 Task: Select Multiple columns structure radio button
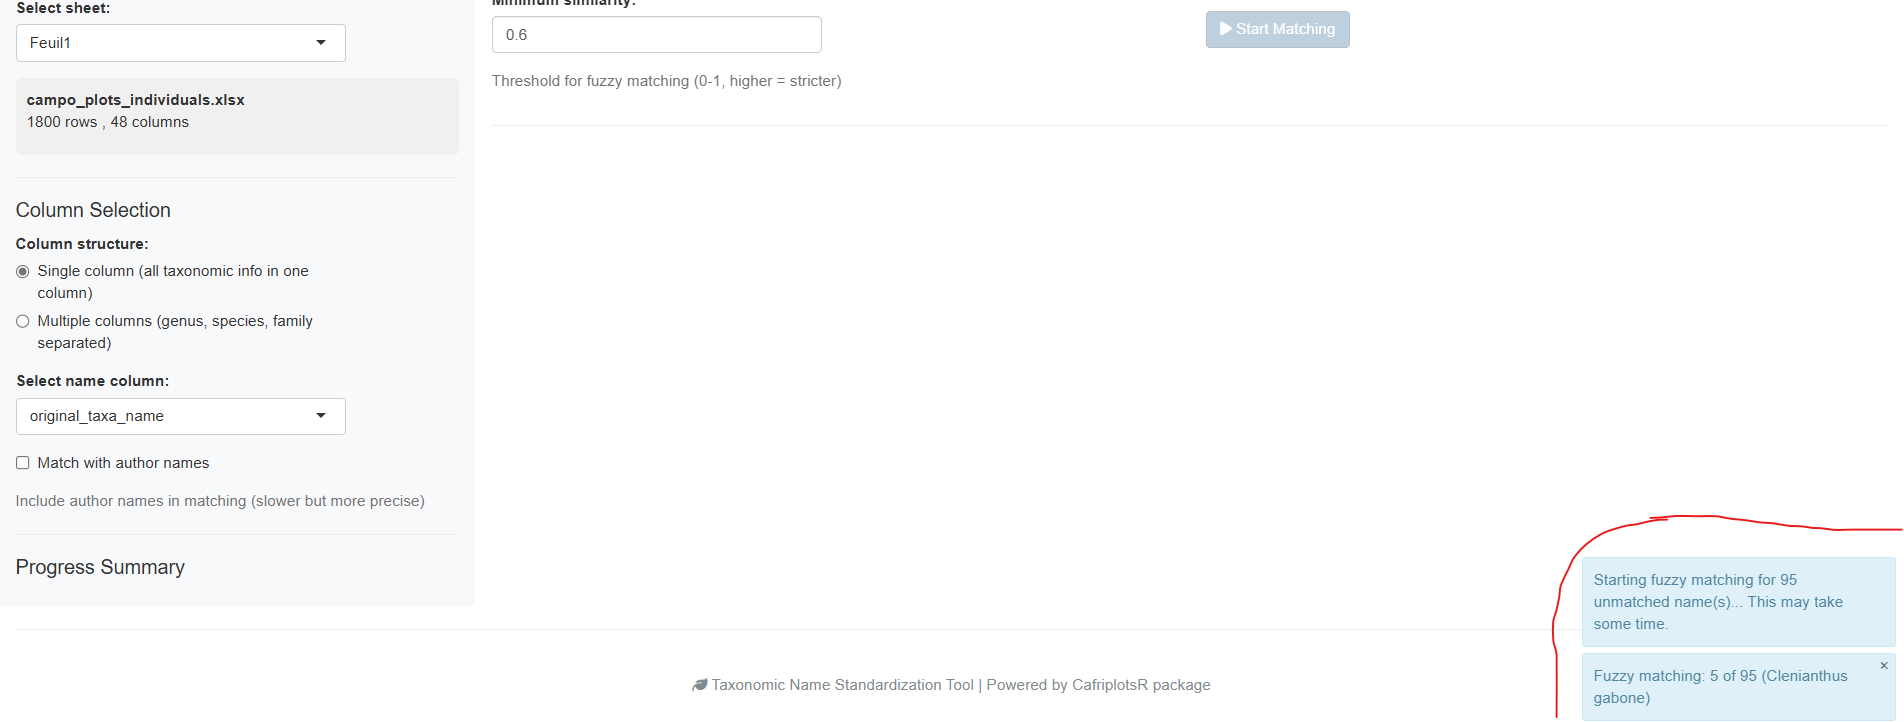pos(23,322)
